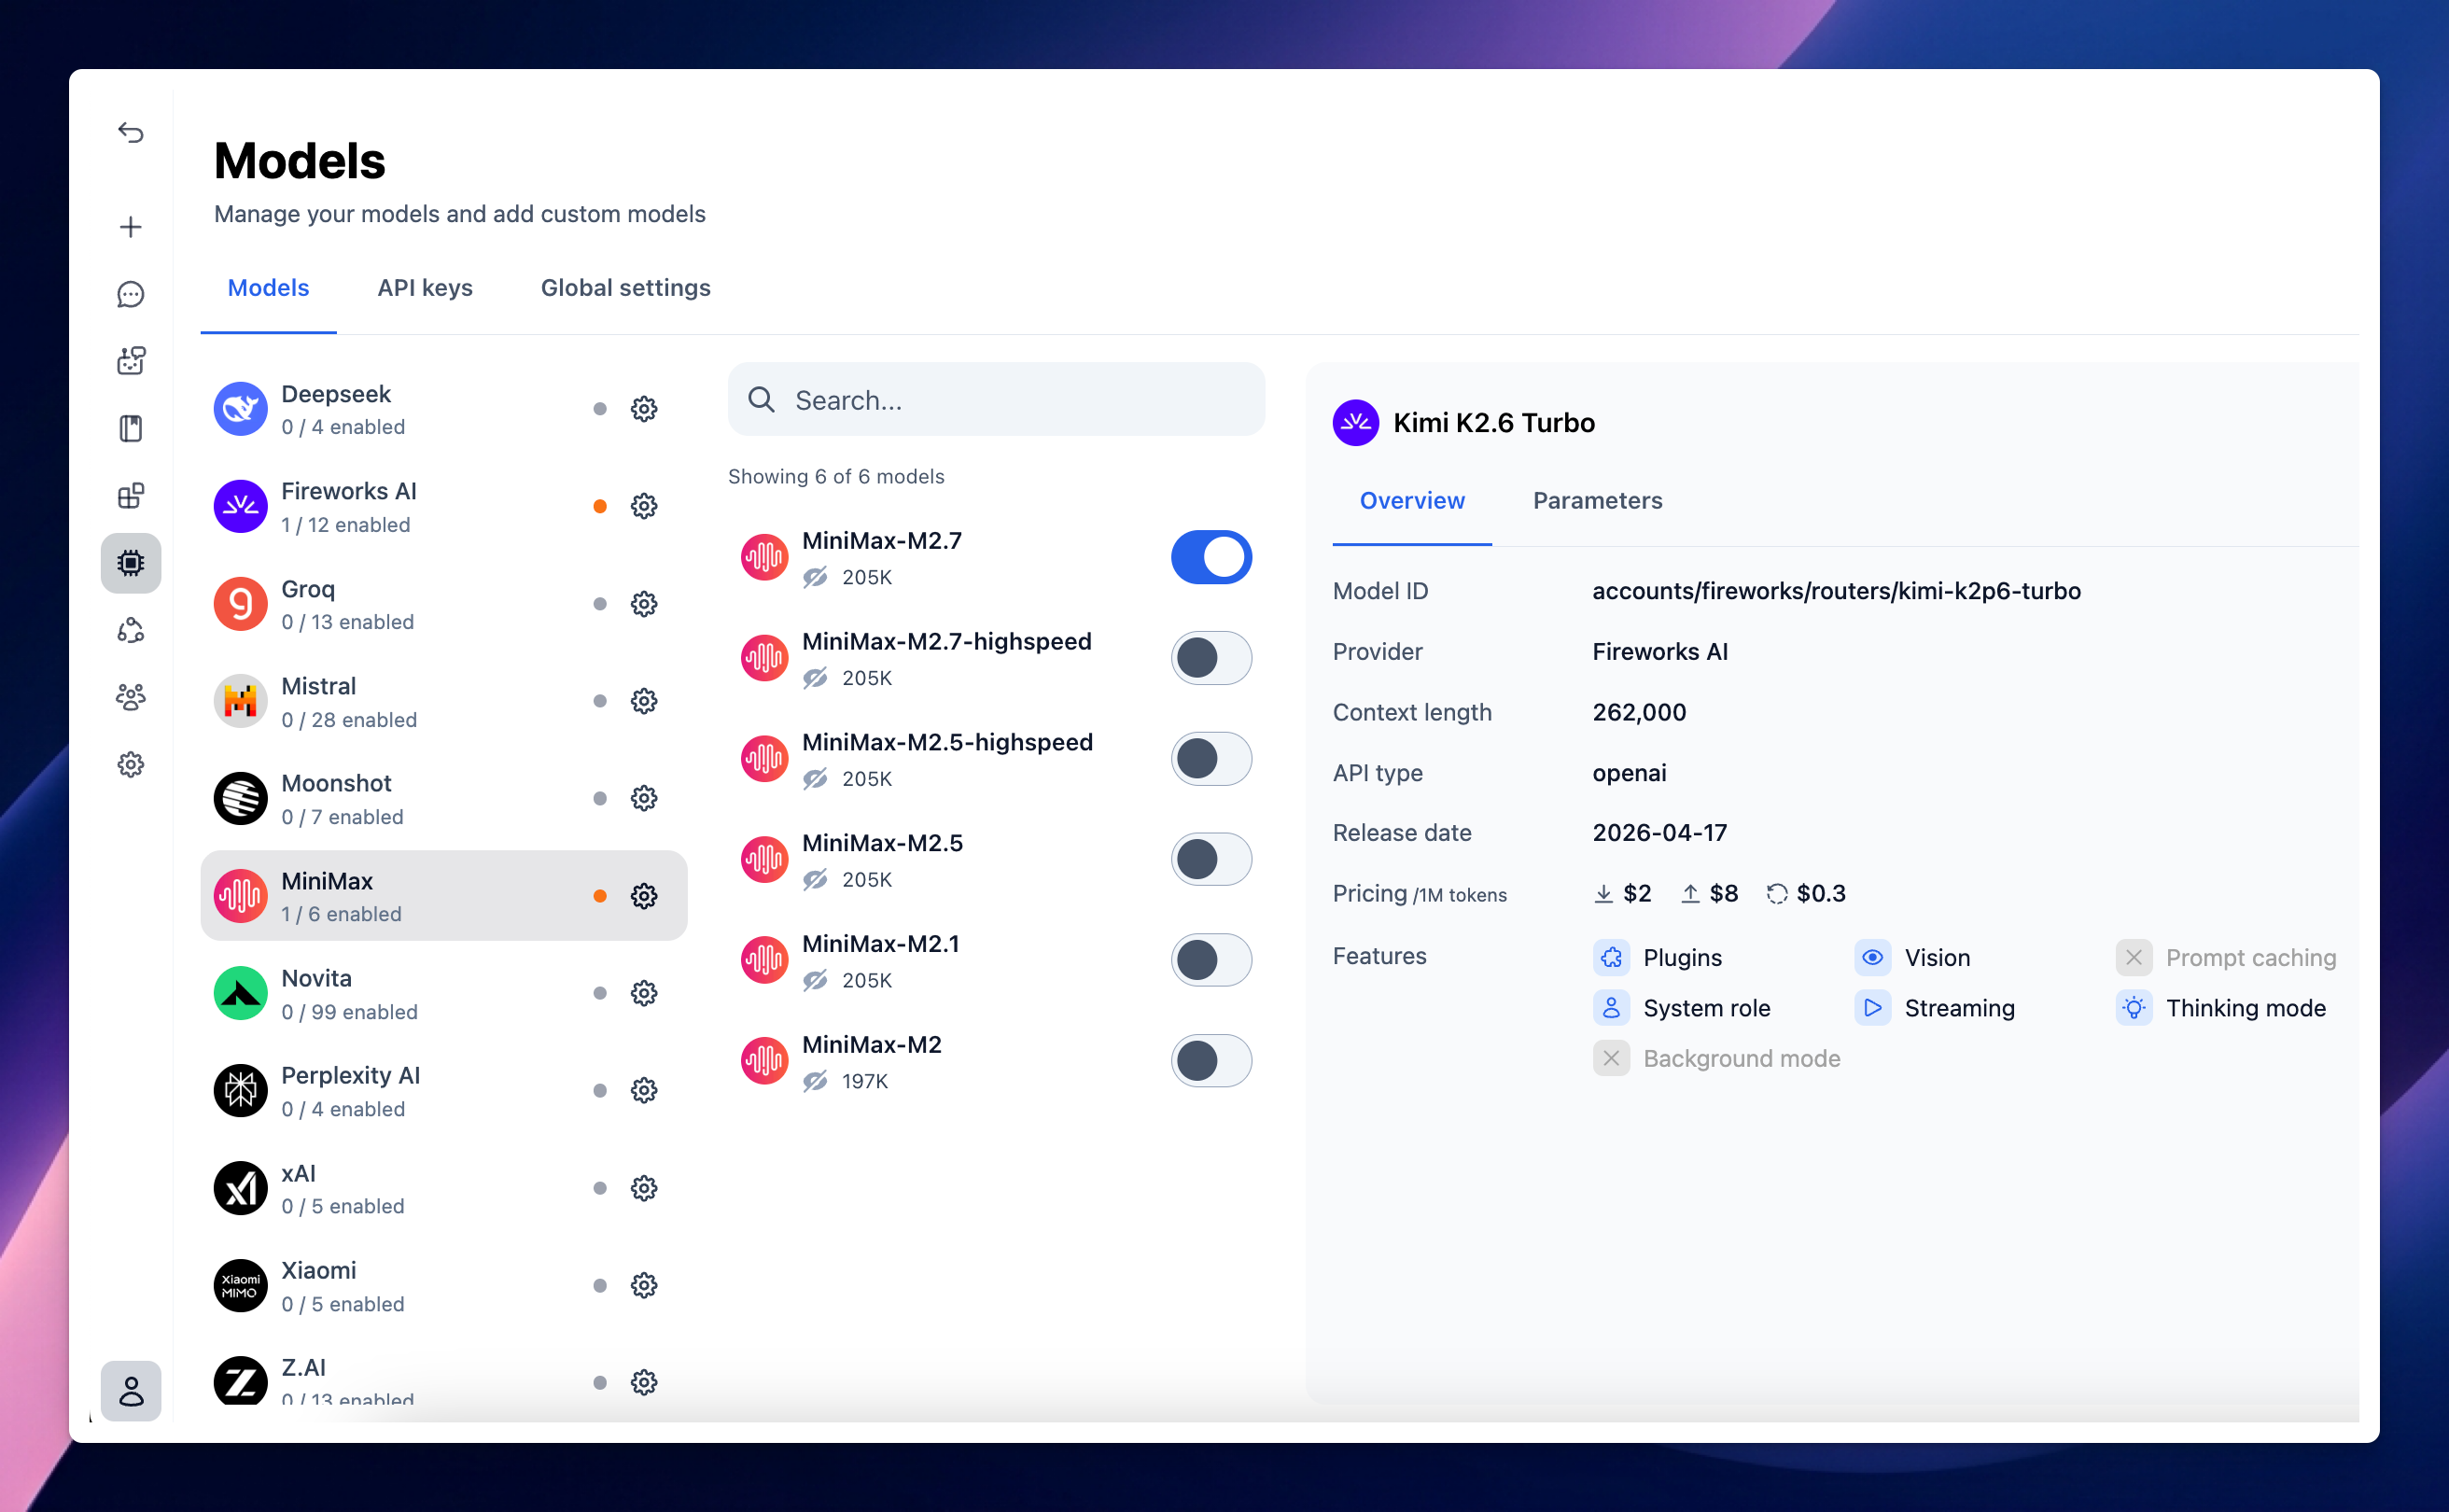Click in the model Search field
Viewport: 2449px width, 1512px height.
(x=996, y=400)
